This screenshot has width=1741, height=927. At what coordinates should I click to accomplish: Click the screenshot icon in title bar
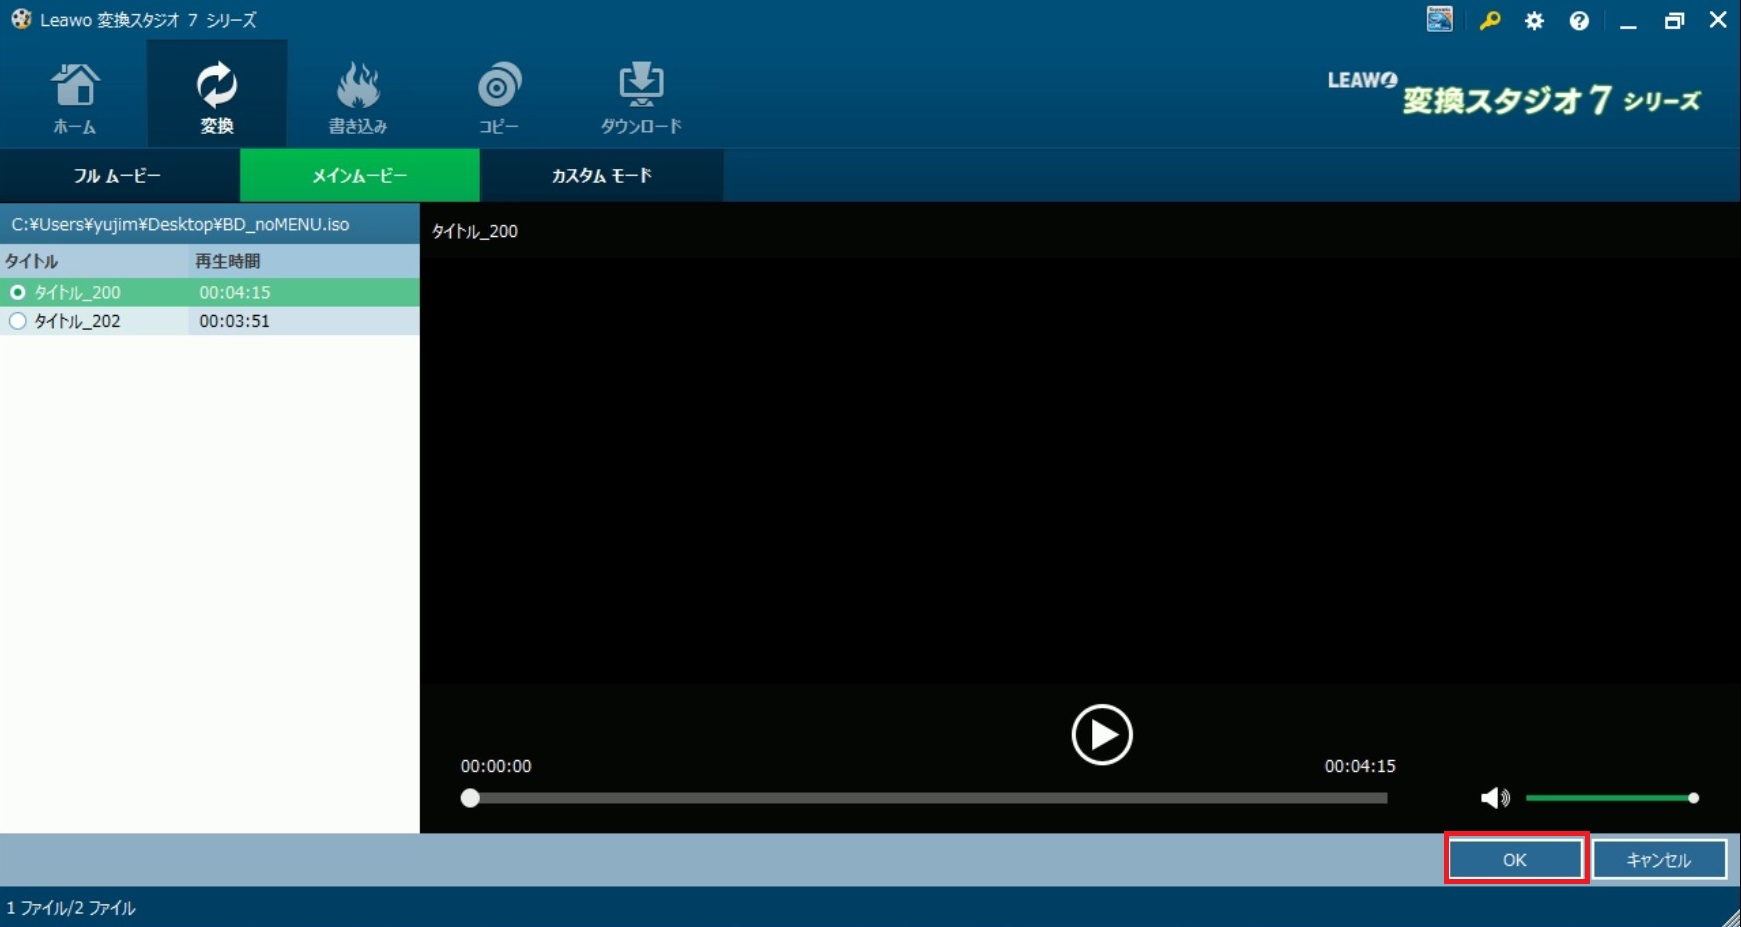1439,19
